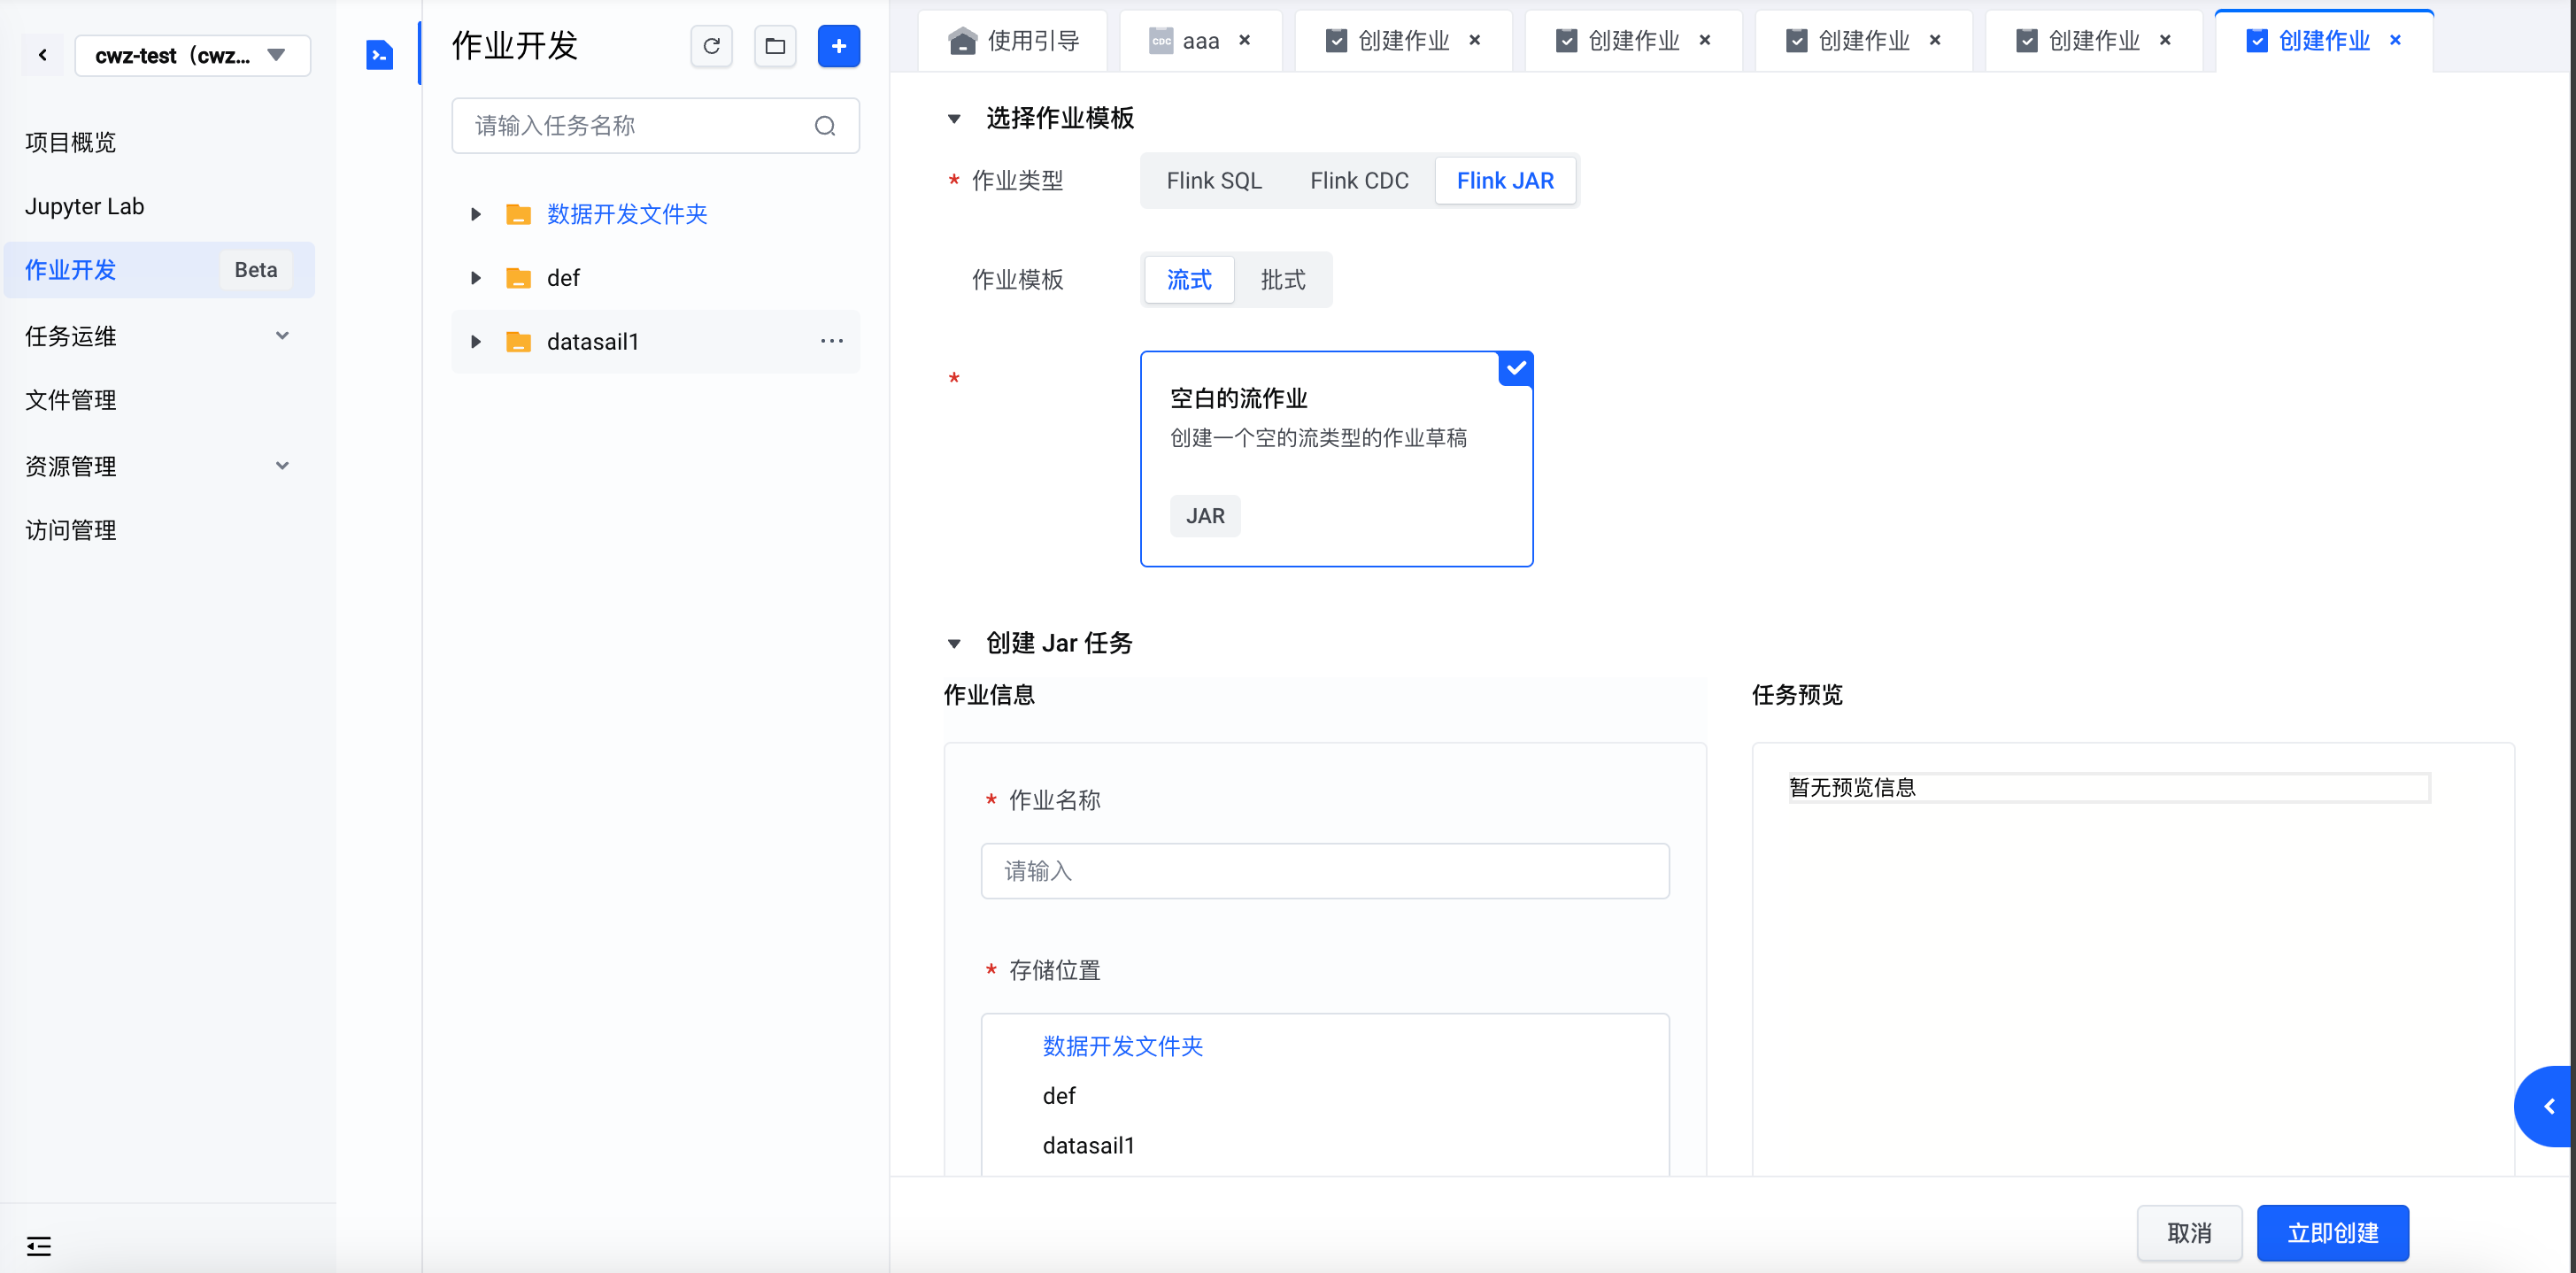Click the back arrow beside project selector

(43, 55)
